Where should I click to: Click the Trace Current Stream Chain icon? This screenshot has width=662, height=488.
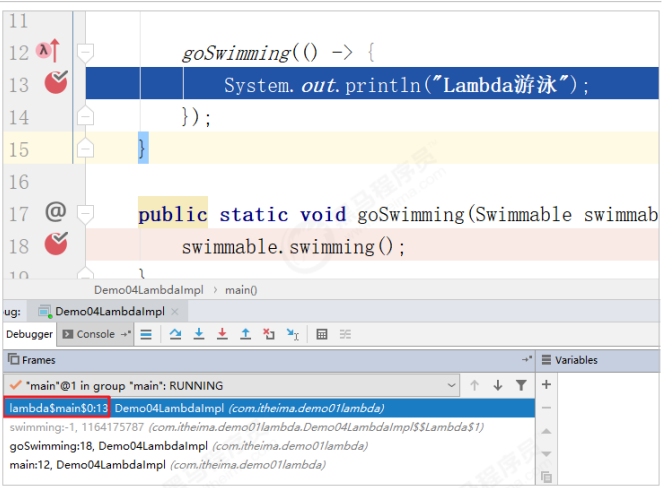pyautogui.click(x=345, y=335)
